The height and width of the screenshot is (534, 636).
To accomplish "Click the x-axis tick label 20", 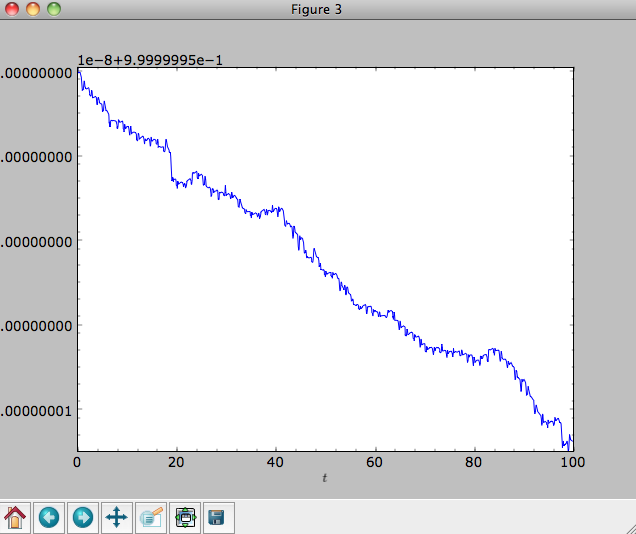I will click(x=176, y=462).
